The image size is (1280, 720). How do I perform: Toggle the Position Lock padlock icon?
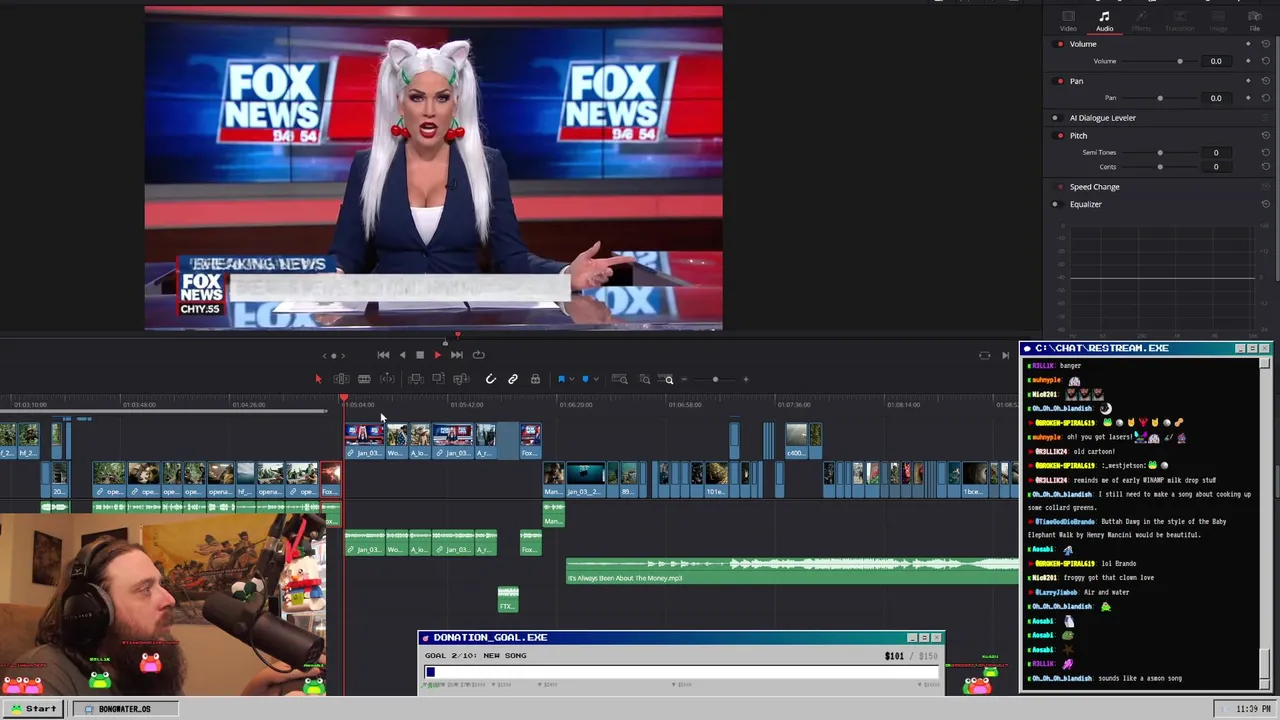click(535, 379)
